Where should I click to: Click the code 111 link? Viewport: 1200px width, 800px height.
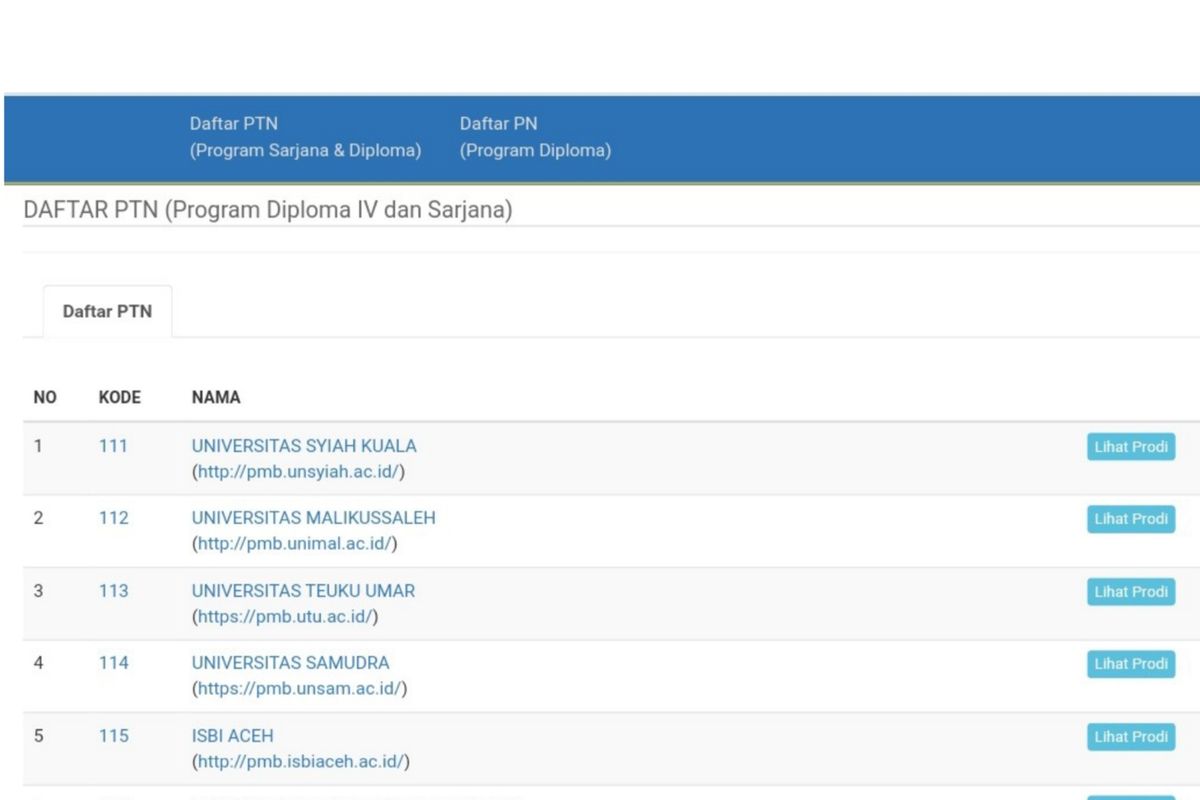pyautogui.click(x=113, y=446)
